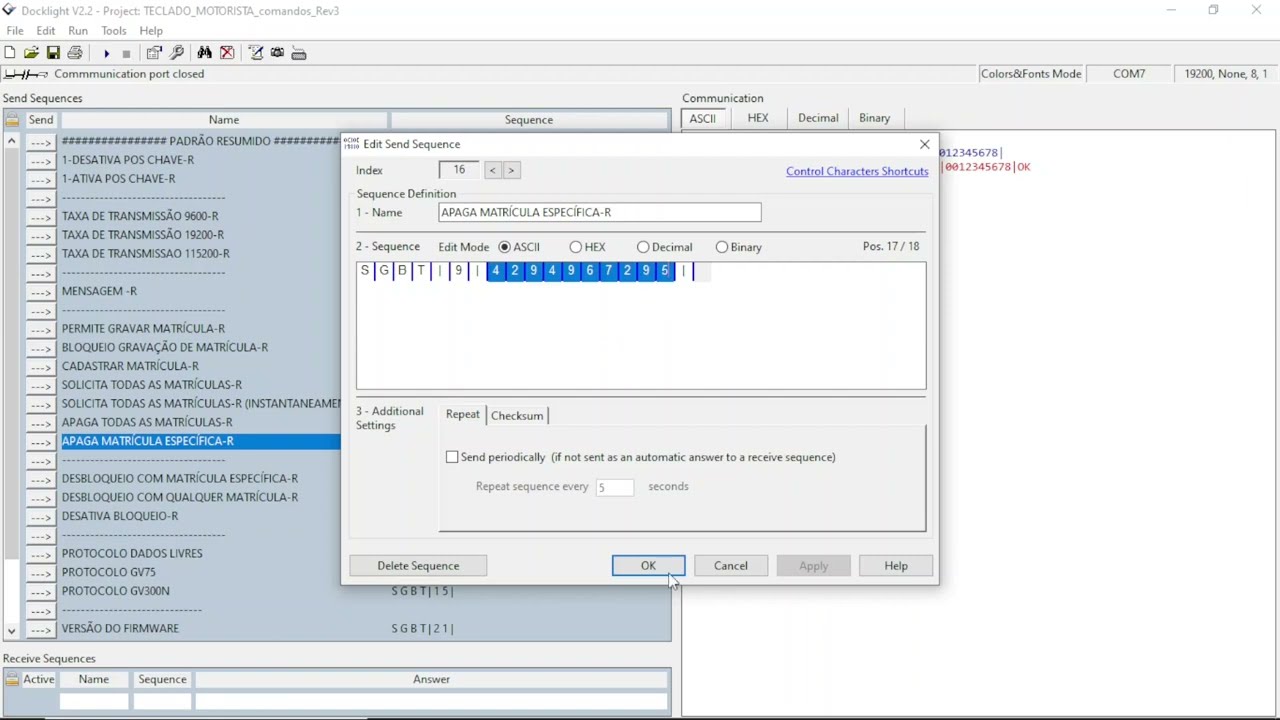The height and width of the screenshot is (720, 1280).
Task: Click the lock icon in the Receive Sequences header
Action: (12, 680)
